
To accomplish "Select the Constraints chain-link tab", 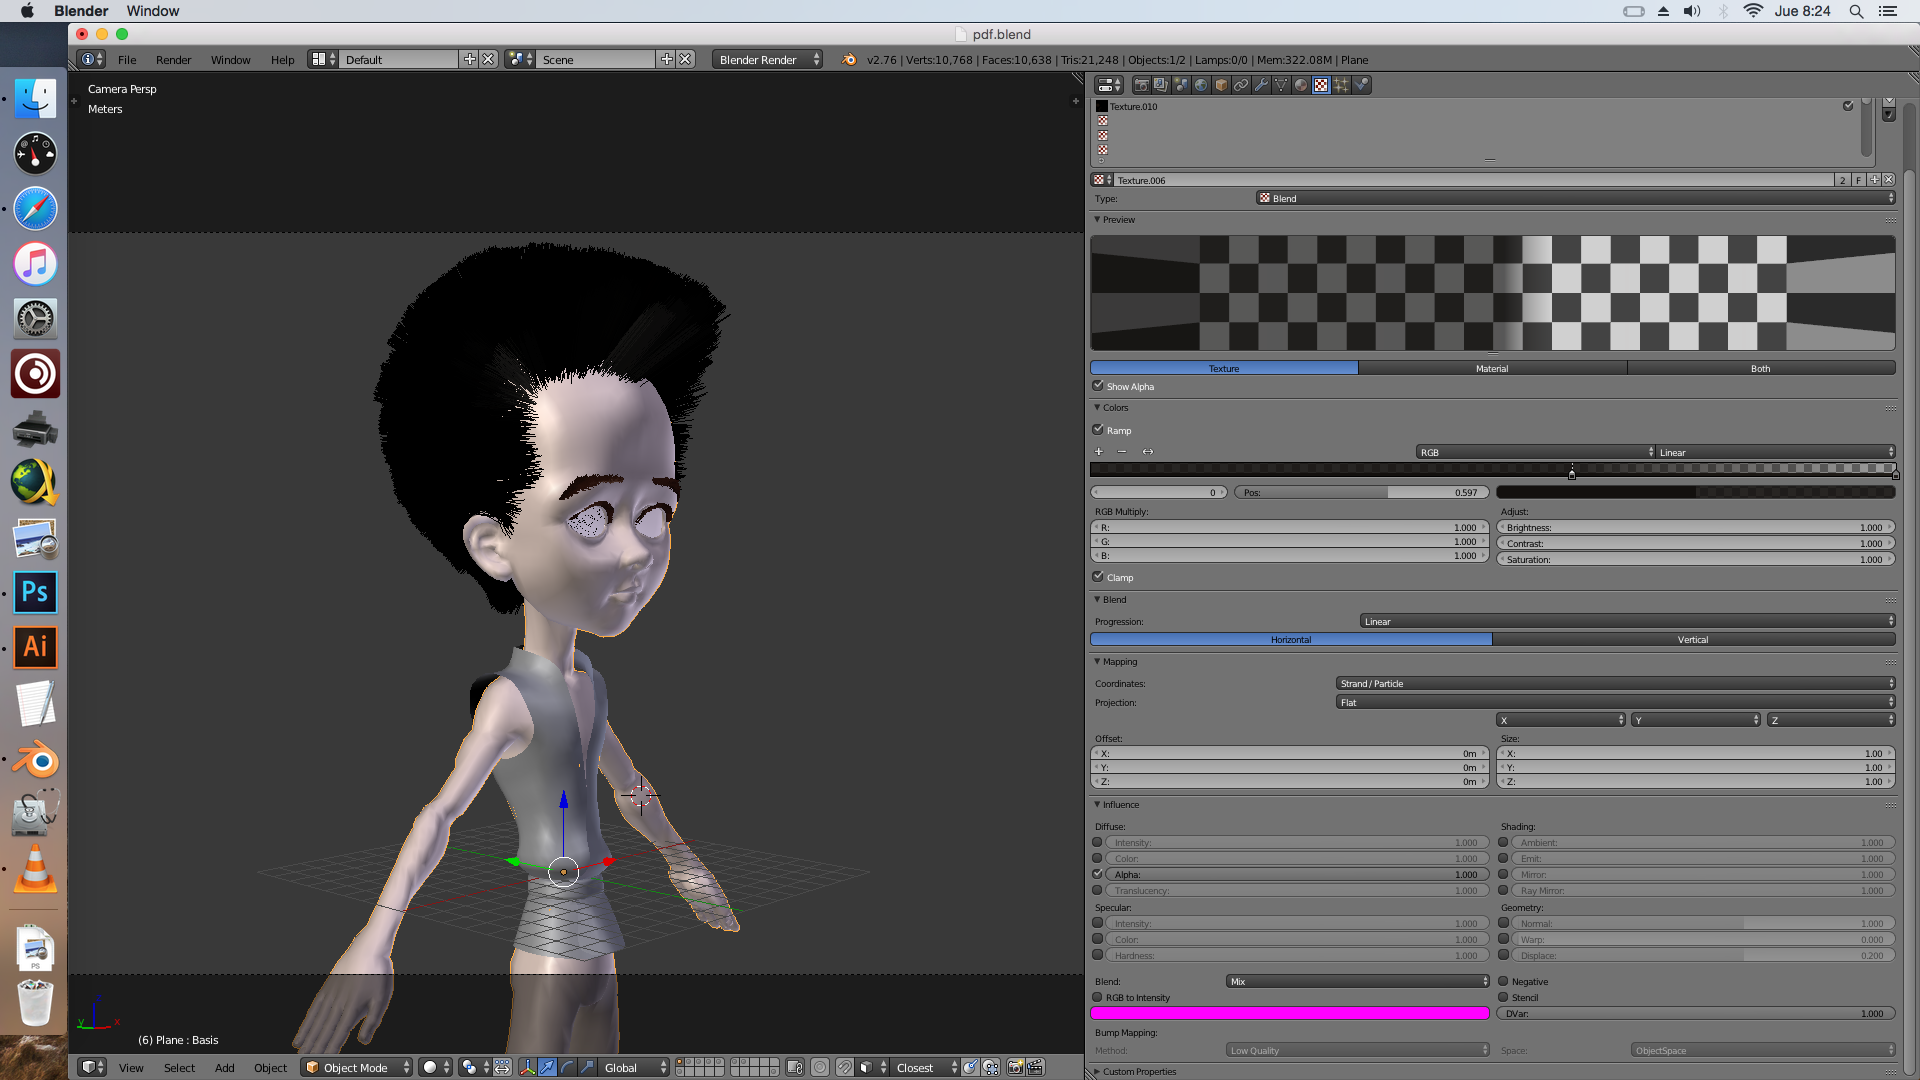I will [x=1241, y=85].
